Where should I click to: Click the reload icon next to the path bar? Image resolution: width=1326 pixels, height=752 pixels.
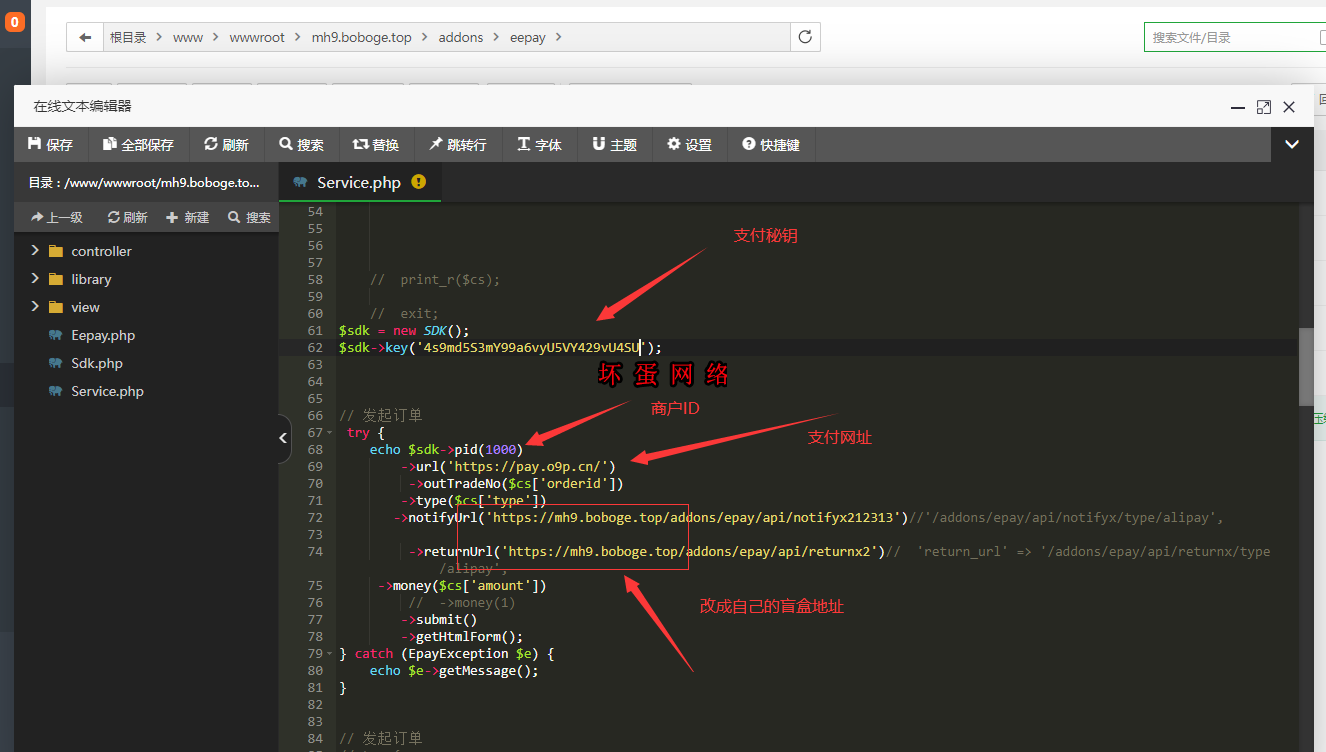pos(805,37)
